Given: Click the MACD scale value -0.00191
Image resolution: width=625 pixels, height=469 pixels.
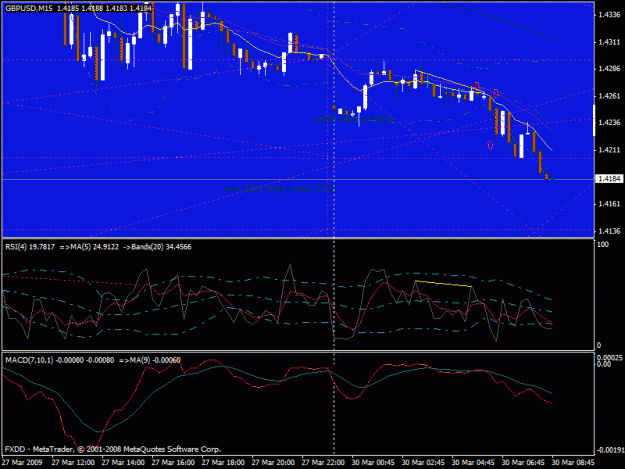Looking at the screenshot, I should point(610,450).
